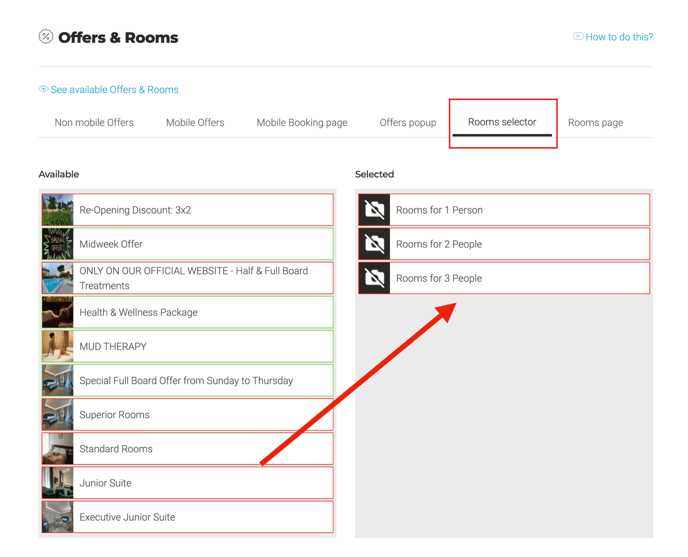Select the Offers popup tab
This screenshot has height=557, width=688.
408,123
